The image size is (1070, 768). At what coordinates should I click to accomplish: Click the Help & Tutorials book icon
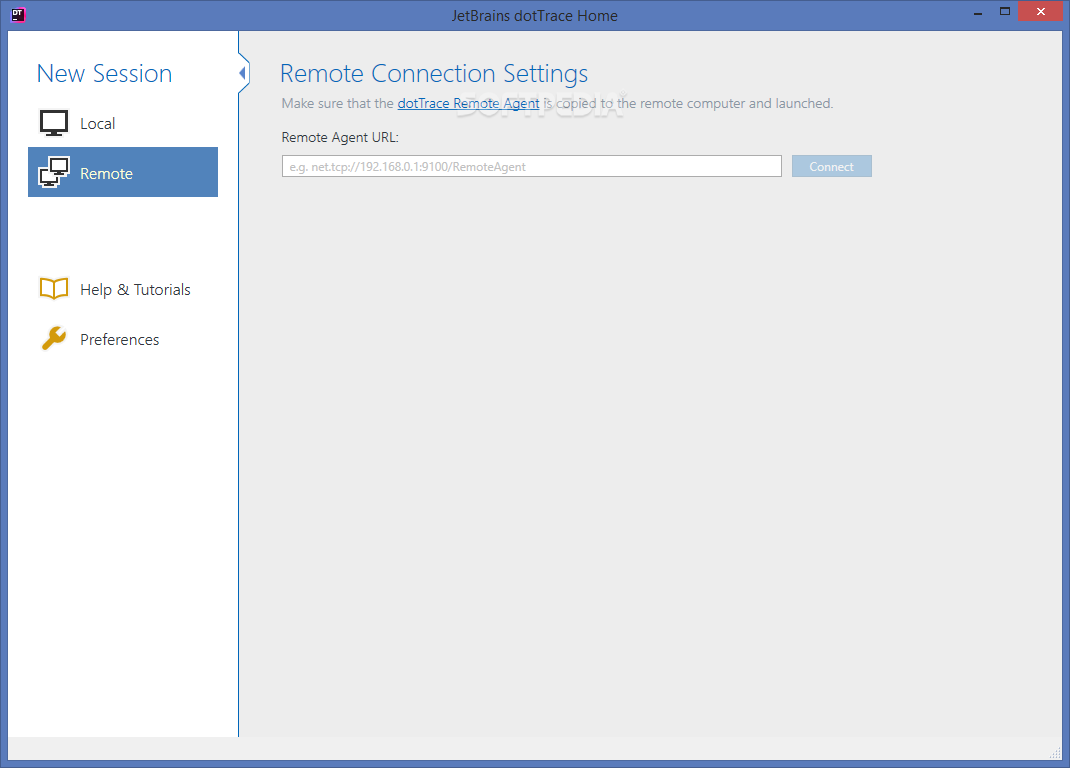[54, 289]
